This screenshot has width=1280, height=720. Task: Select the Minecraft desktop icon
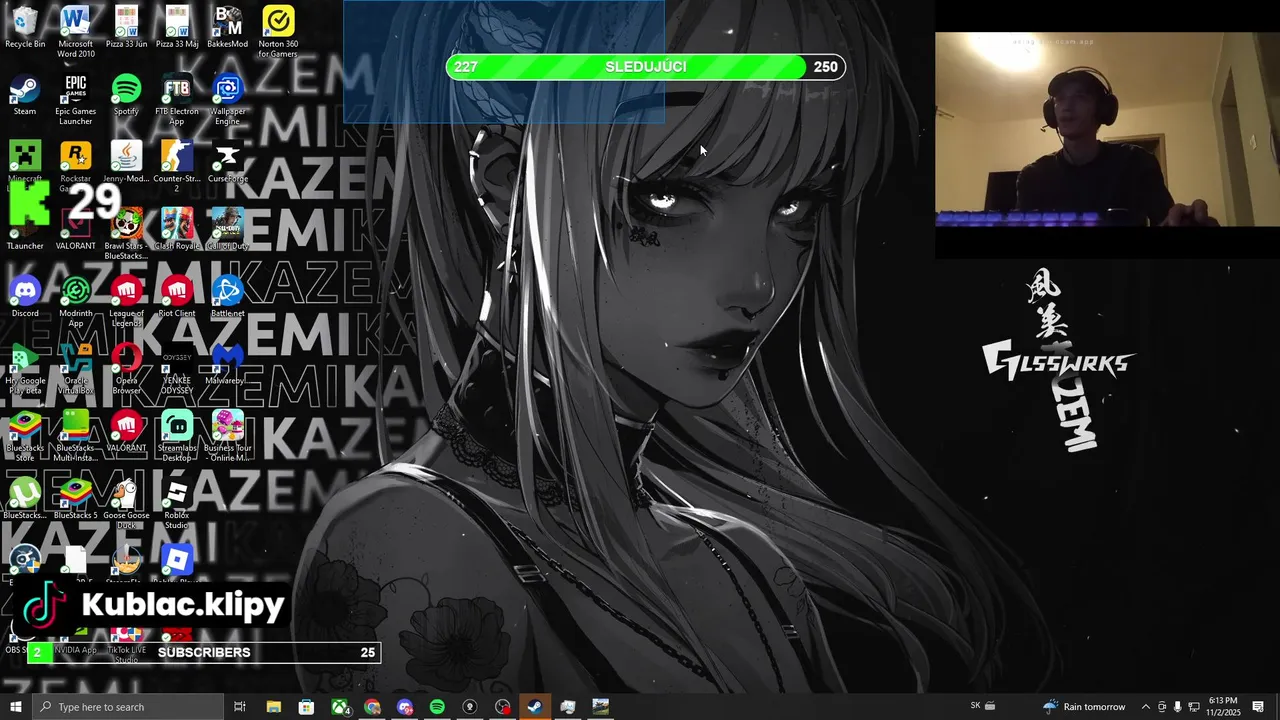click(25, 161)
